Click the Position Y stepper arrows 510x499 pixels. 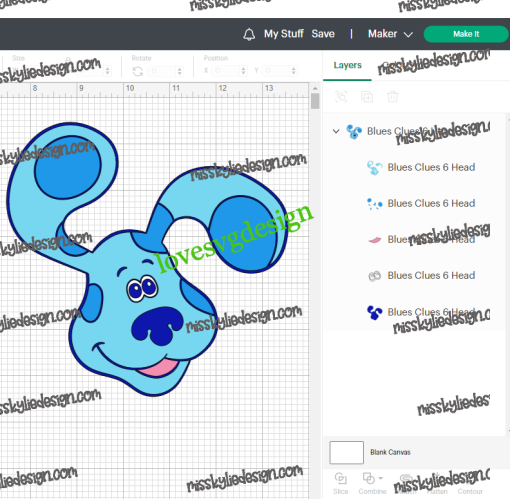294,71
